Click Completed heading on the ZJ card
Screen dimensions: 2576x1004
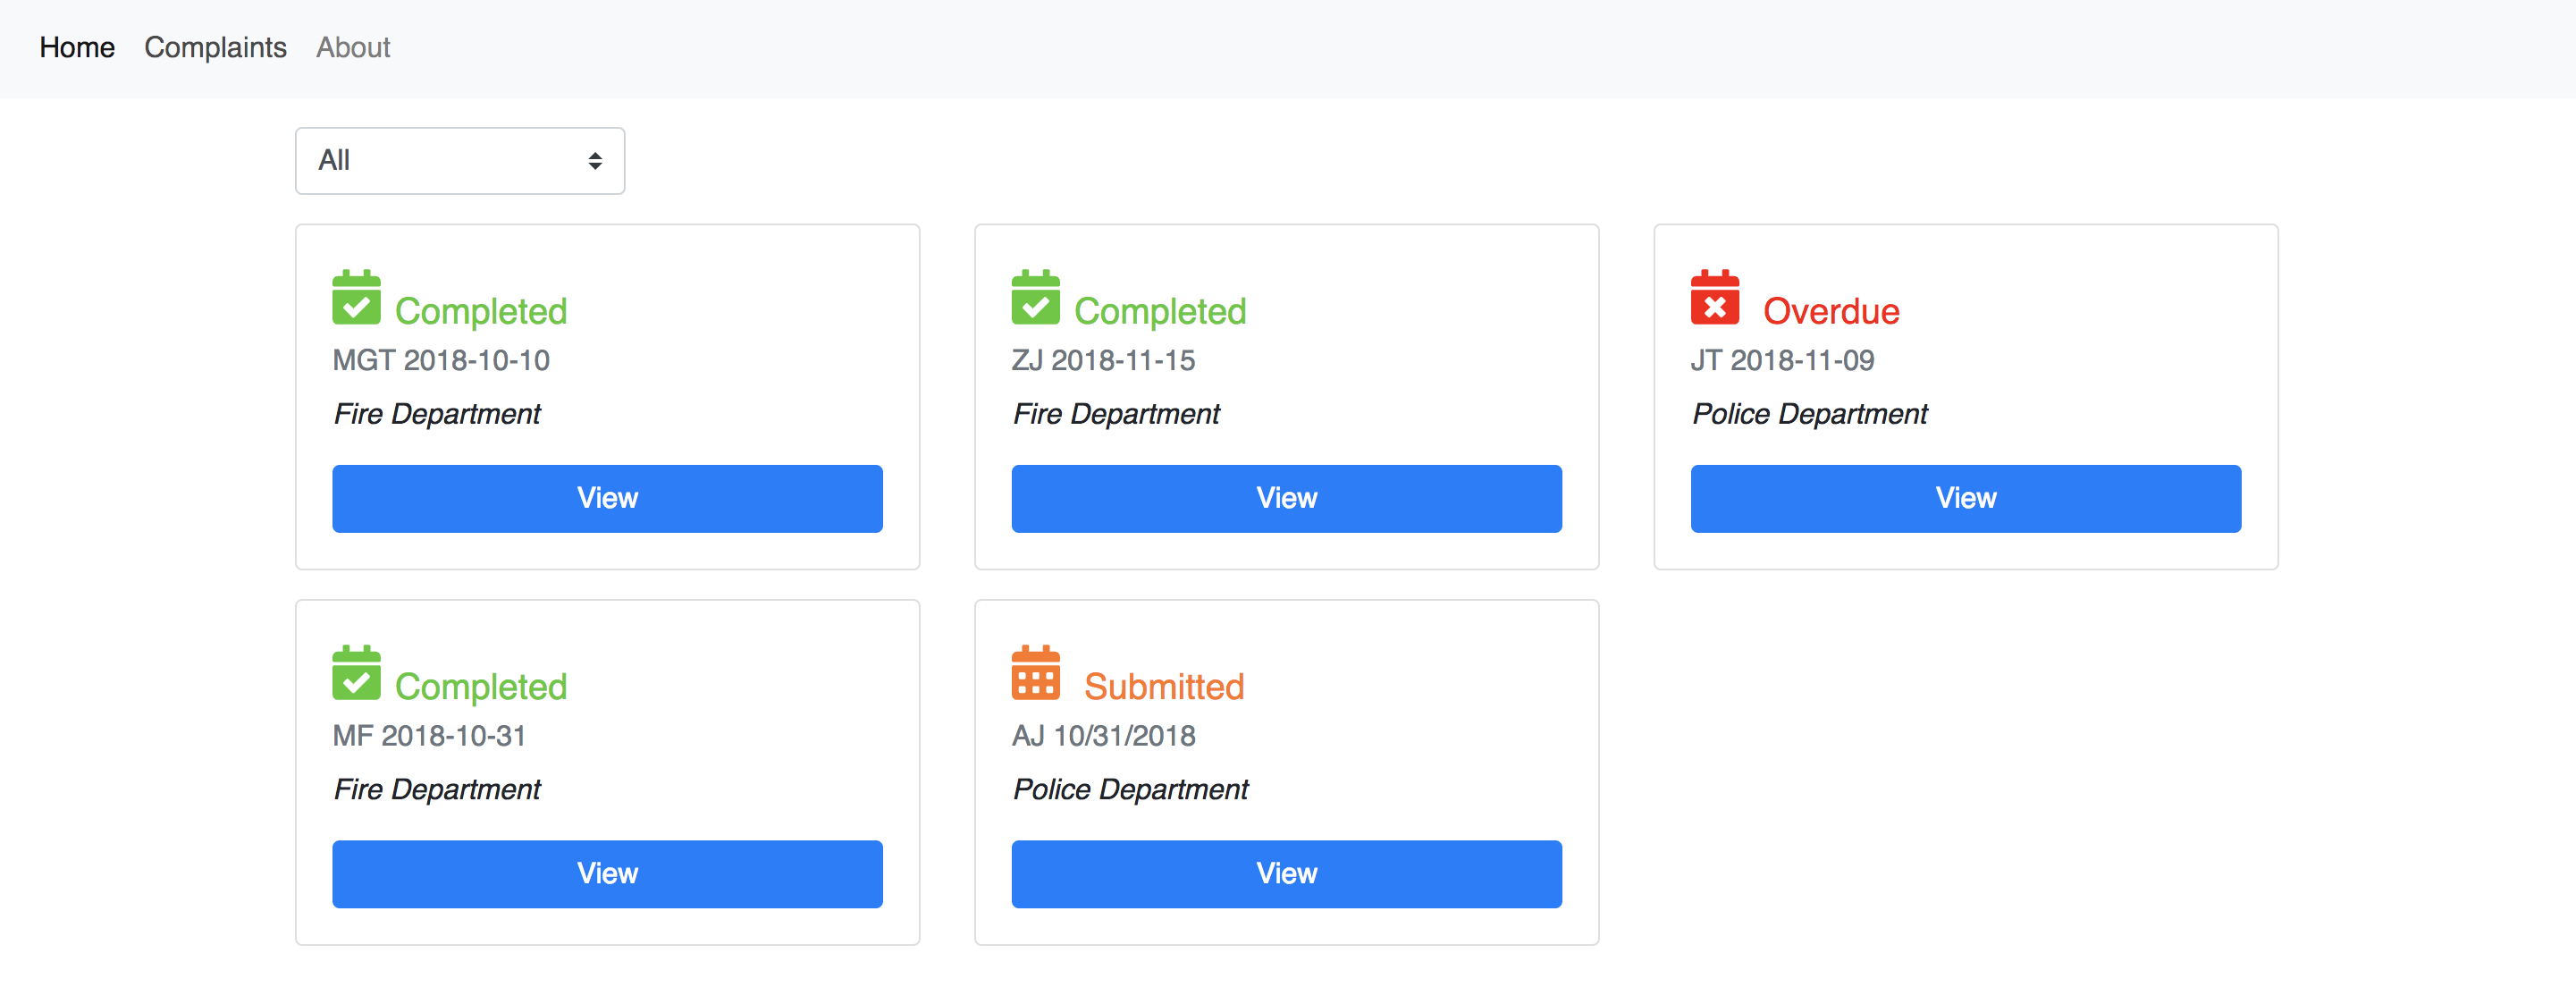click(x=1159, y=312)
